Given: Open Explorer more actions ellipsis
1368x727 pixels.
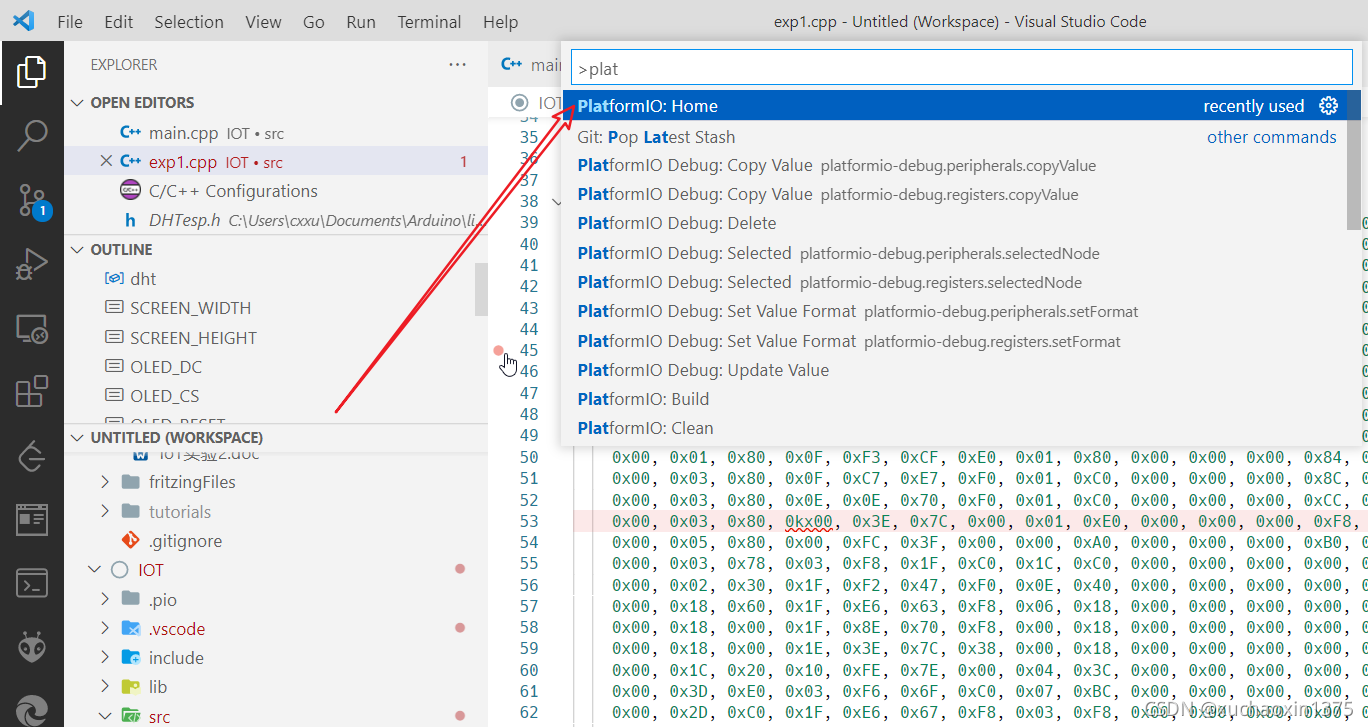Looking at the screenshot, I should click(x=458, y=65).
